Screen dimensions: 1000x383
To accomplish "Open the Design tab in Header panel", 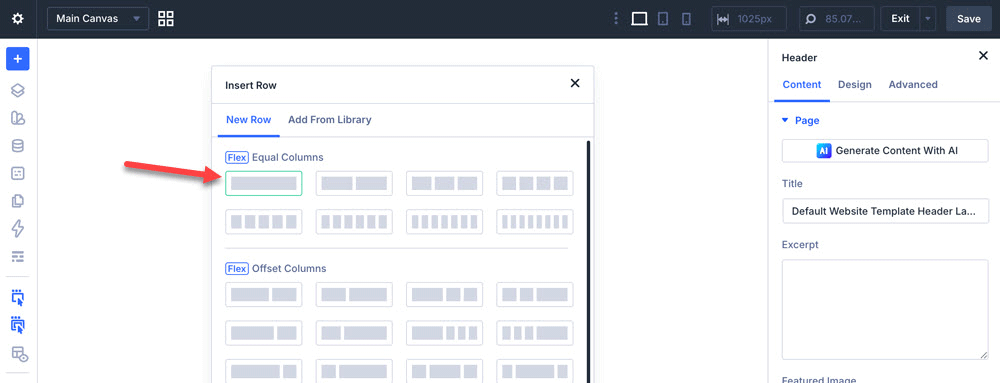I will pyautogui.click(x=855, y=84).
